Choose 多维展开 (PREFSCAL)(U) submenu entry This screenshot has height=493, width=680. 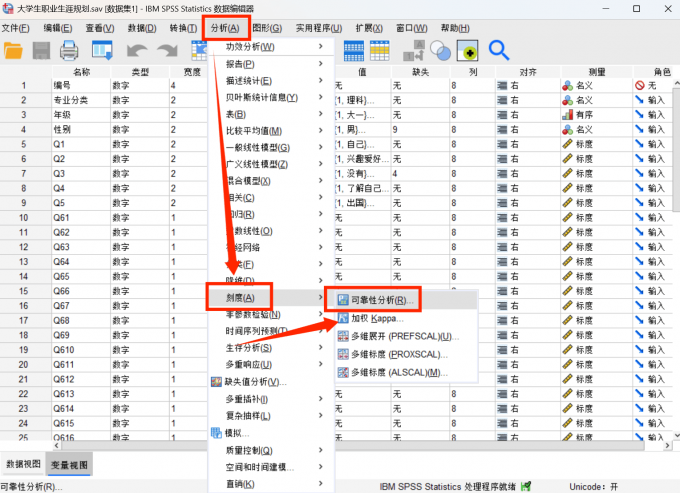click(x=398, y=336)
